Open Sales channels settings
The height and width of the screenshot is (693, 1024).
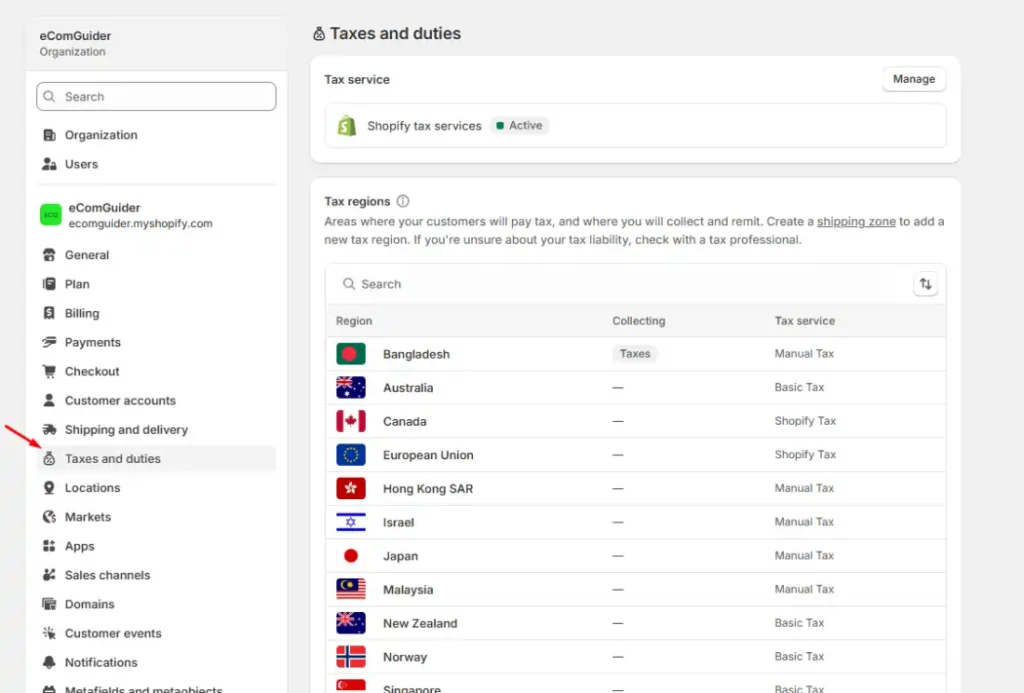pos(156,575)
